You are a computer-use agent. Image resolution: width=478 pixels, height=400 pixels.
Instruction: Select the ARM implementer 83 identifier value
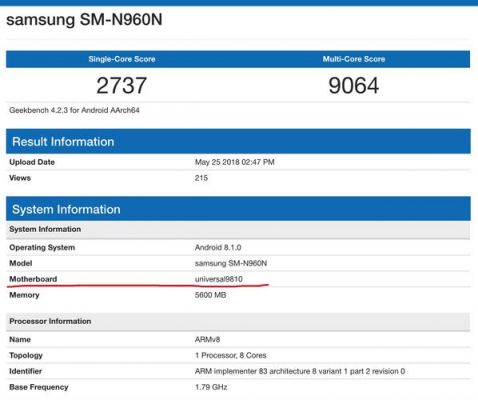click(300, 371)
